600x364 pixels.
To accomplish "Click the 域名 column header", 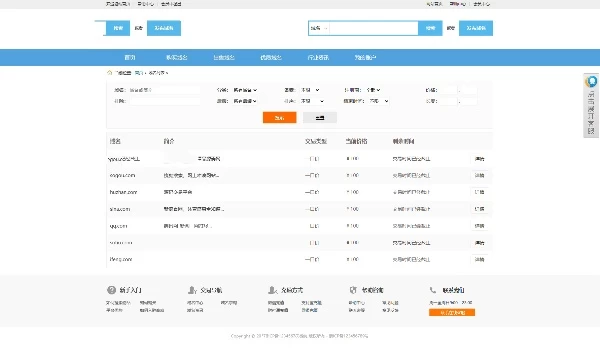I will (x=115, y=141).
